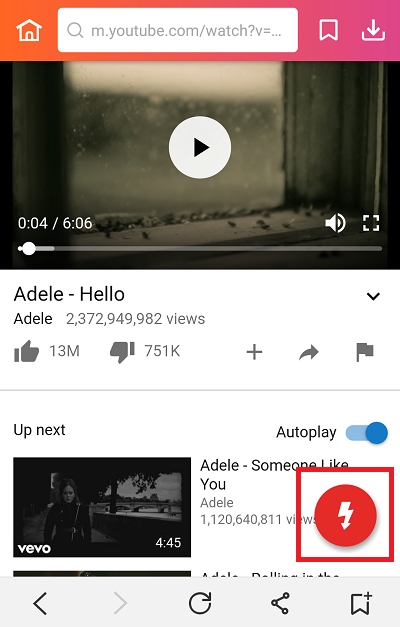Screen dimensions: 400x627
Task: Expand the video description chevron
Action: tap(373, 296)
